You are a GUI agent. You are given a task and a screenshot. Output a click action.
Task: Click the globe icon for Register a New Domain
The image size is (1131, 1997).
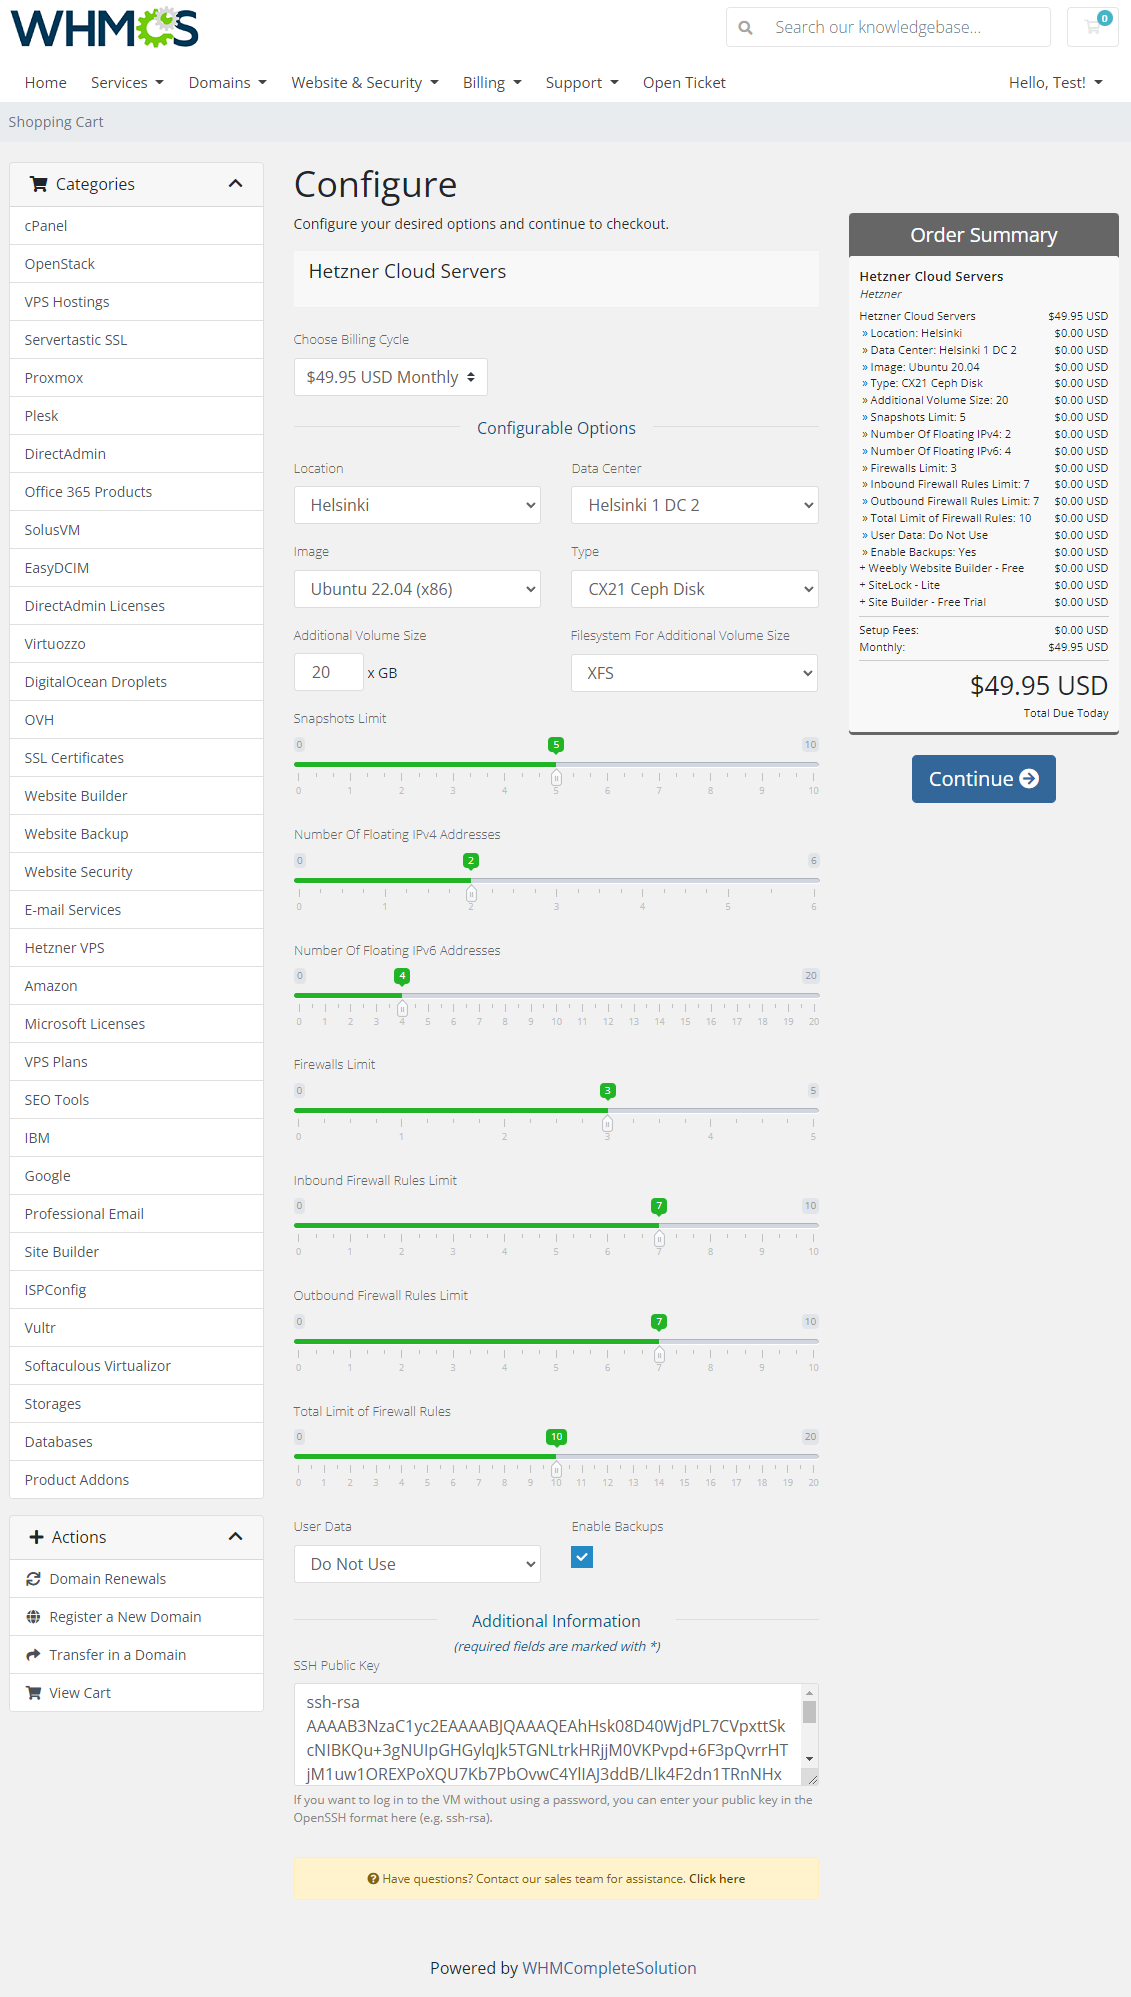pyautogui.click(x=33, y=1617)
